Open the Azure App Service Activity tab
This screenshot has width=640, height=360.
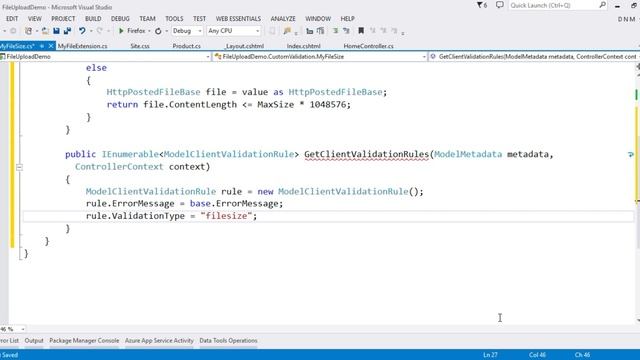(159, 340)
